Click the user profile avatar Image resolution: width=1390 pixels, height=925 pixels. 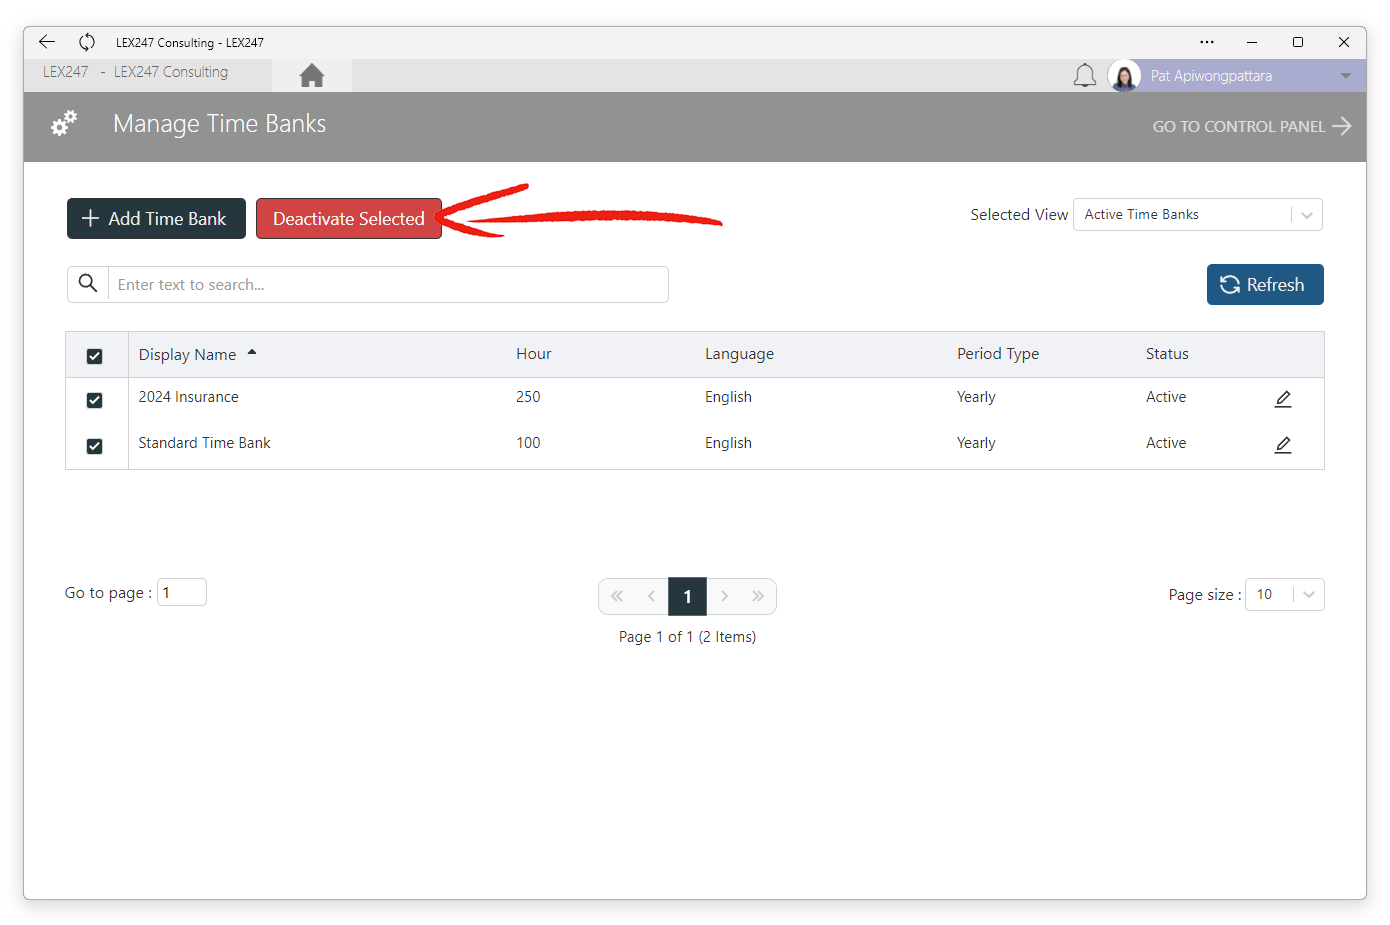point(1124,76)
